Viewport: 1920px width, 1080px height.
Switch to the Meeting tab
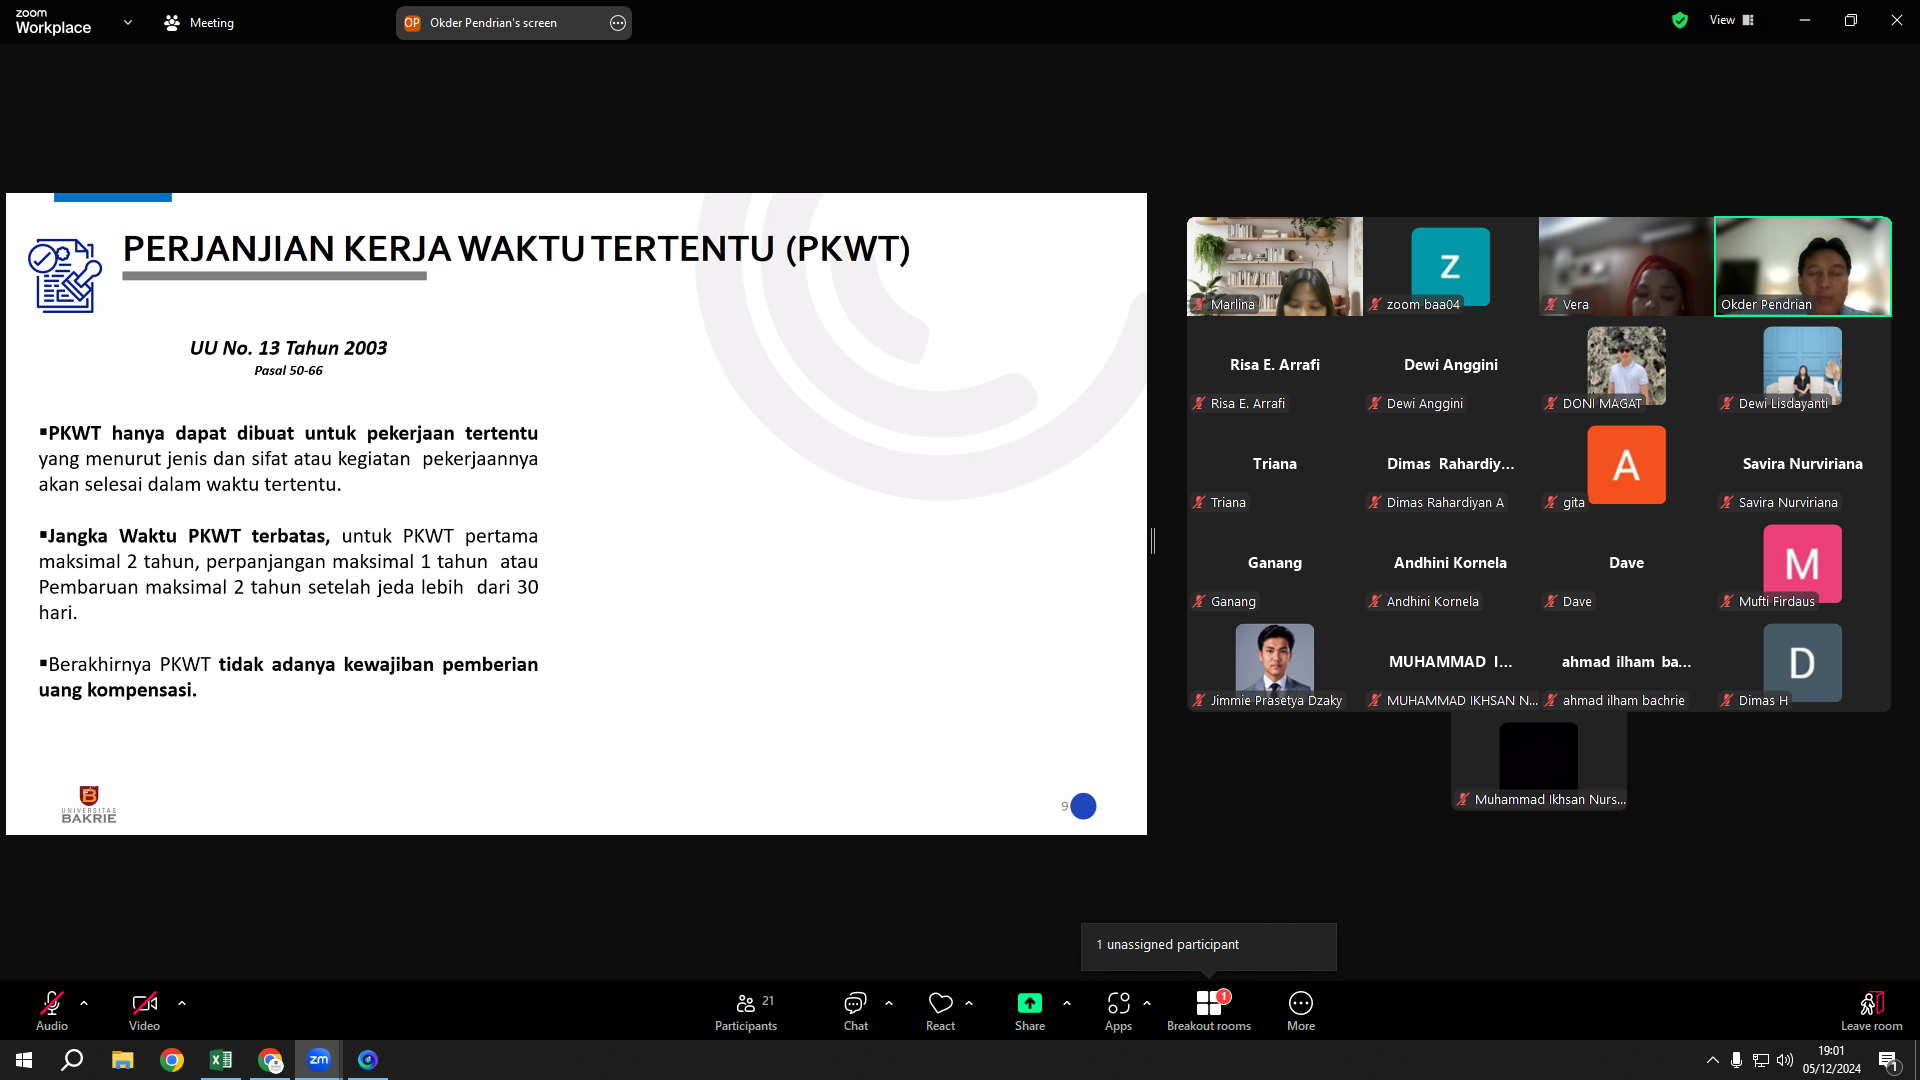[199, 22]
